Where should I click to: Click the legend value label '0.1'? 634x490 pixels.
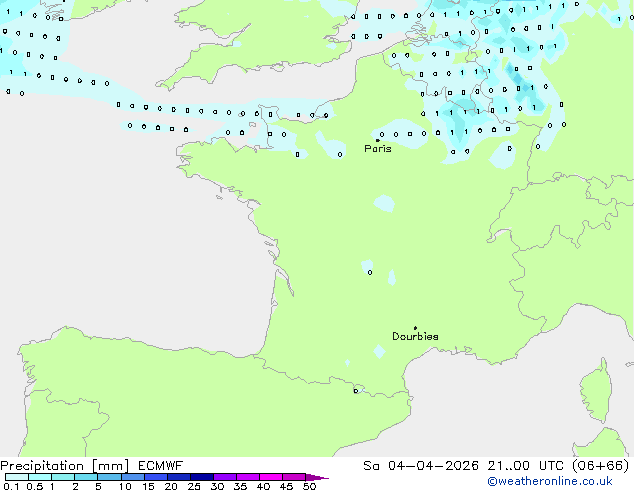(11, 486)
